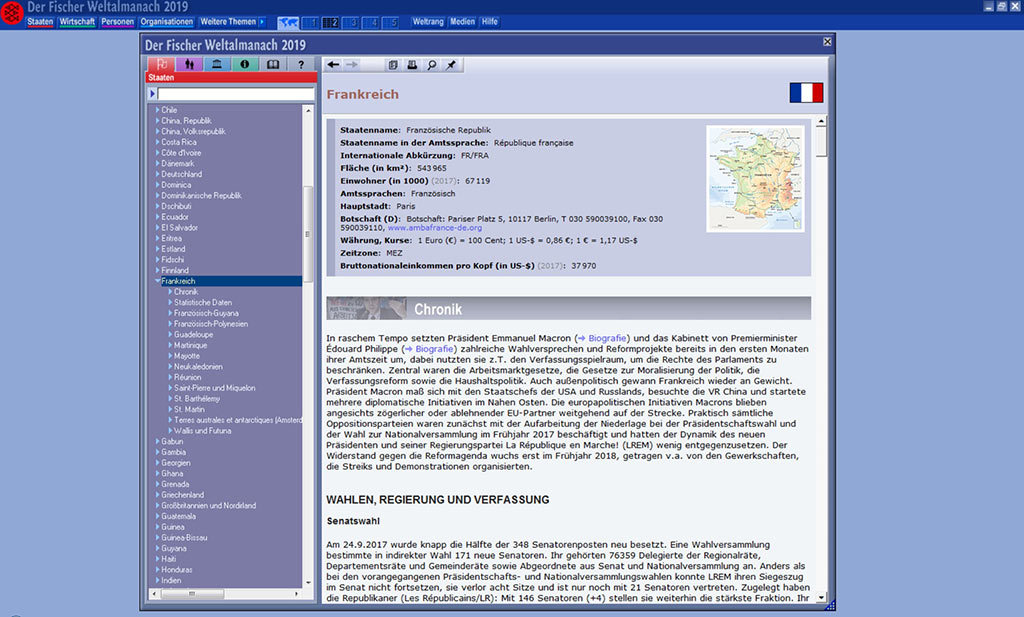Viewport: 1024px width, 617px height.
Task: Open the blue Organisationen building tab icon
Action: pyautogui.click(x=217, y=64)
